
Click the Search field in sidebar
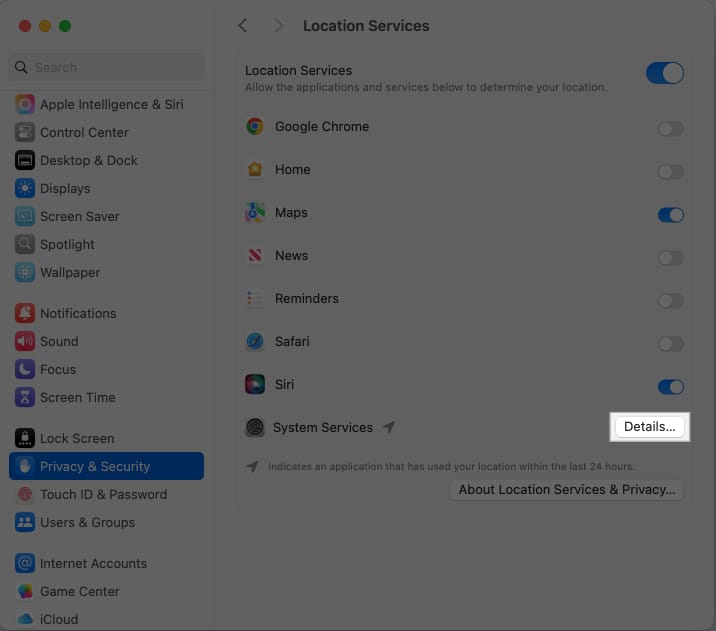pos(106,67)
